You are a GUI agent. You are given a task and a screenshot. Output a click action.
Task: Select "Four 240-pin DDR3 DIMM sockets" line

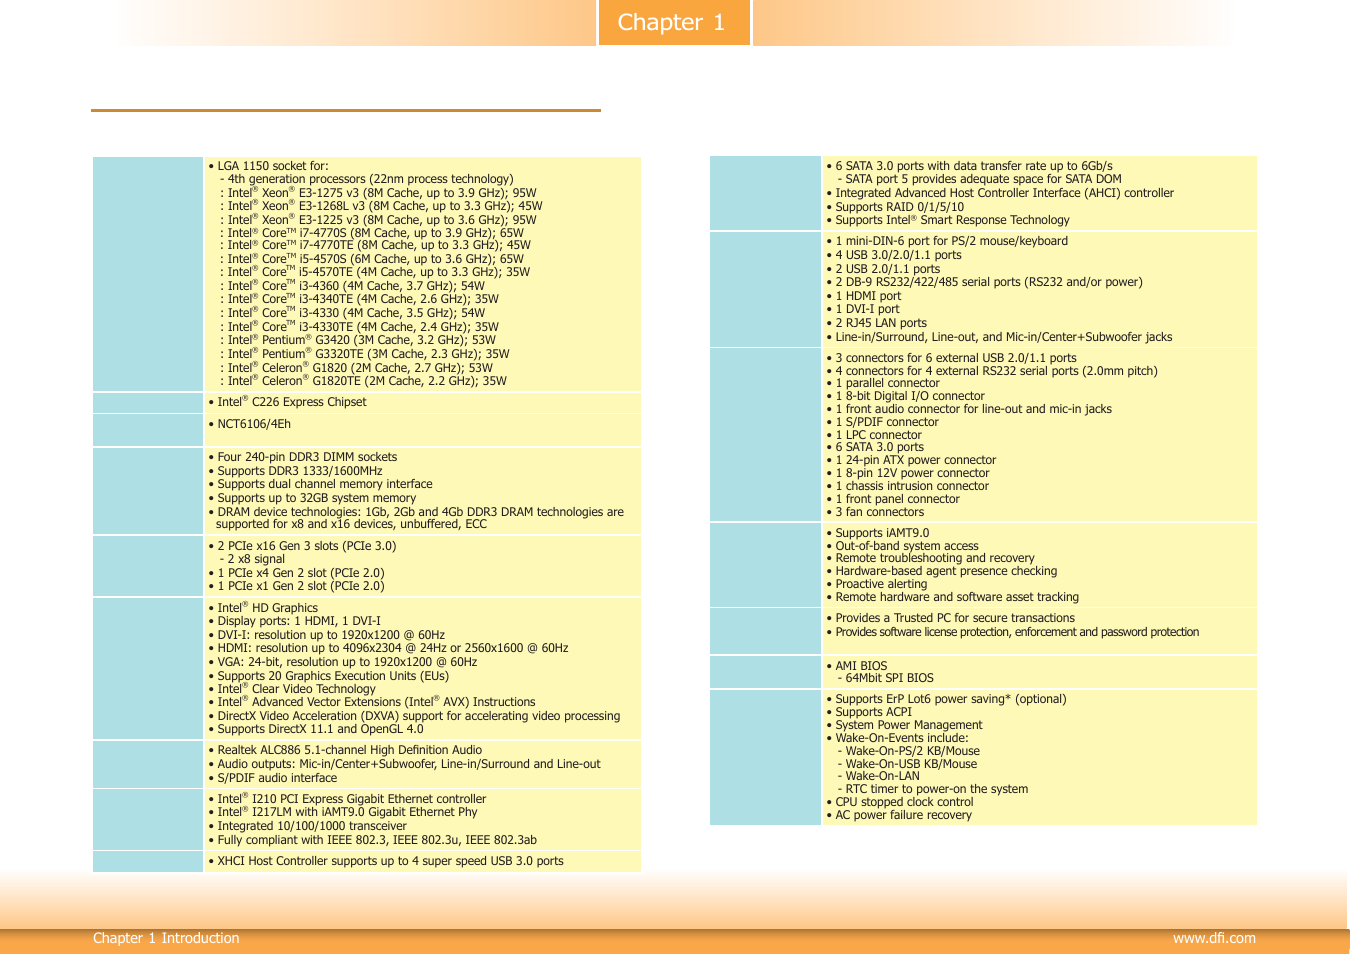point(303,457)
